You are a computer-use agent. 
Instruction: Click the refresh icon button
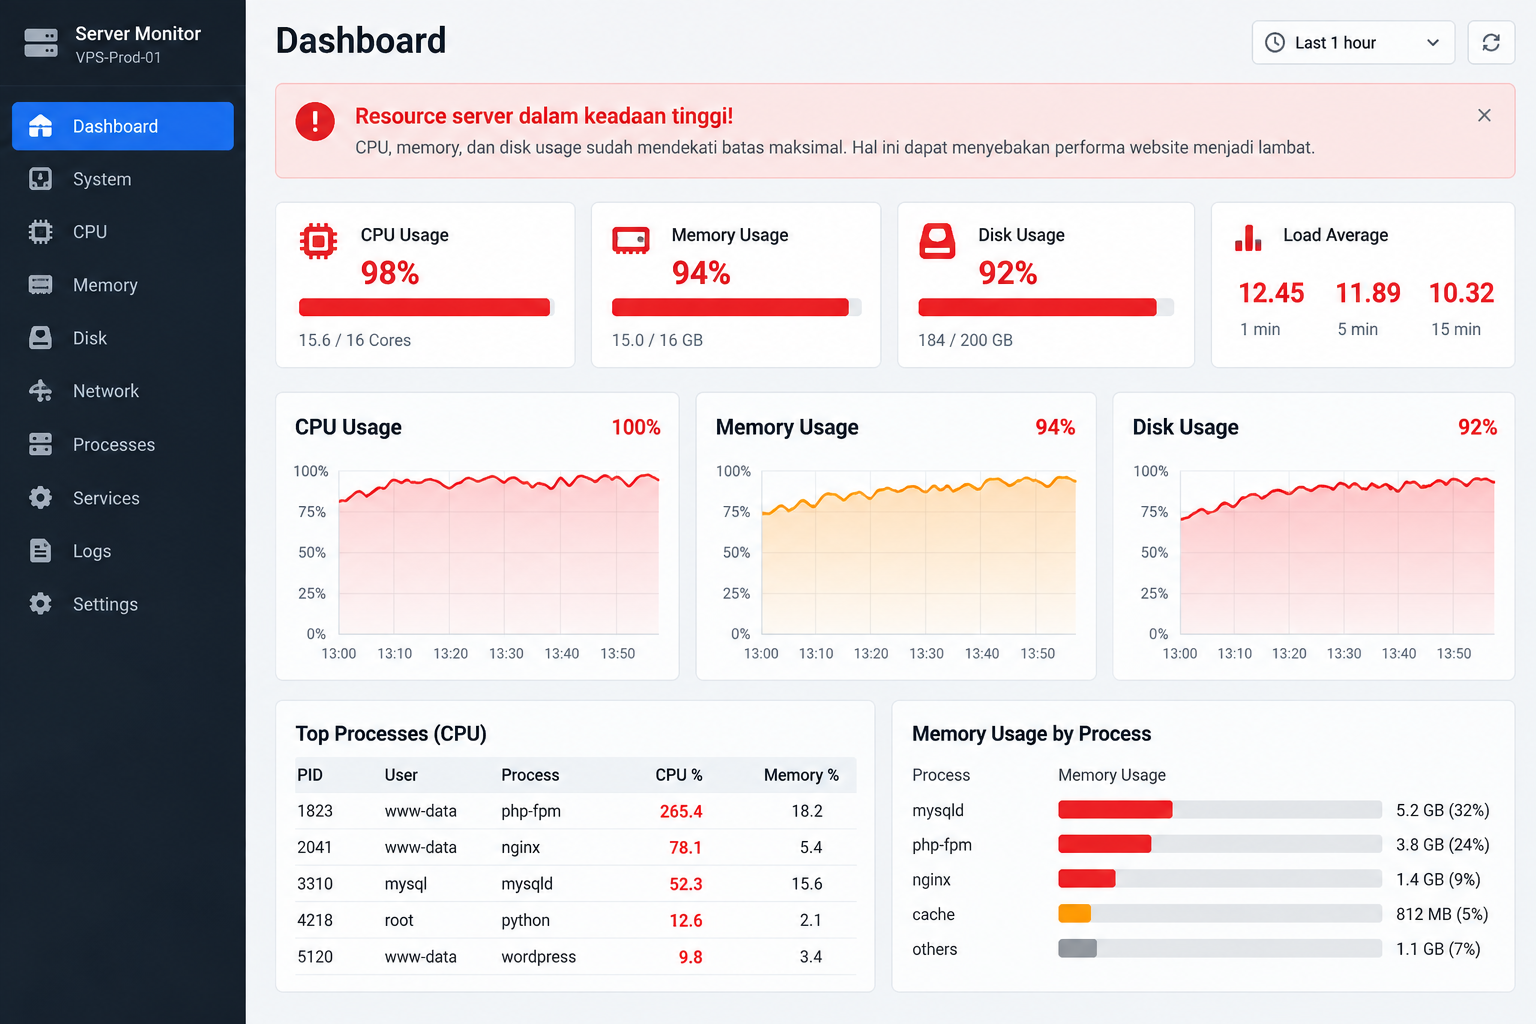[x=1491, y=43]
